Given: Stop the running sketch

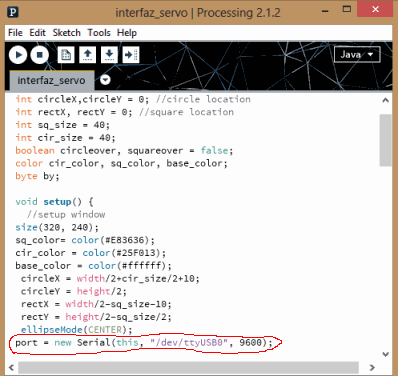Looking at the screenshot, I should tap(40, 55).
